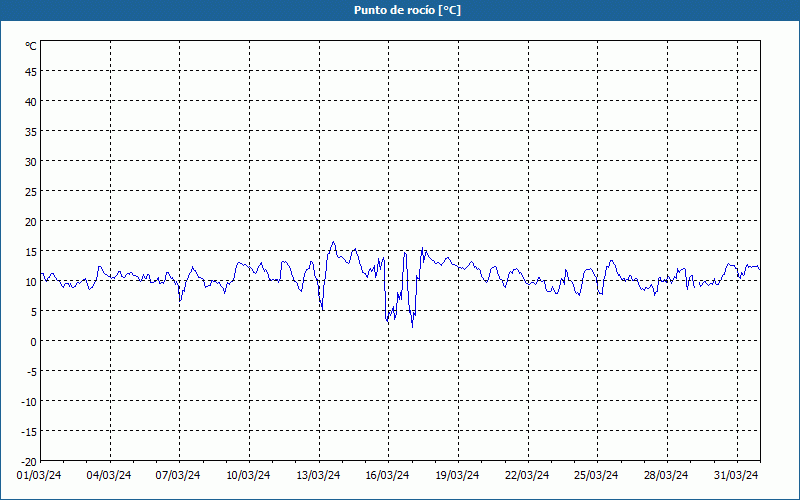The width and height of the screenshot is (800, 500).
Task: Click the y-axis value -5
Action: click(x=32, y=372)
